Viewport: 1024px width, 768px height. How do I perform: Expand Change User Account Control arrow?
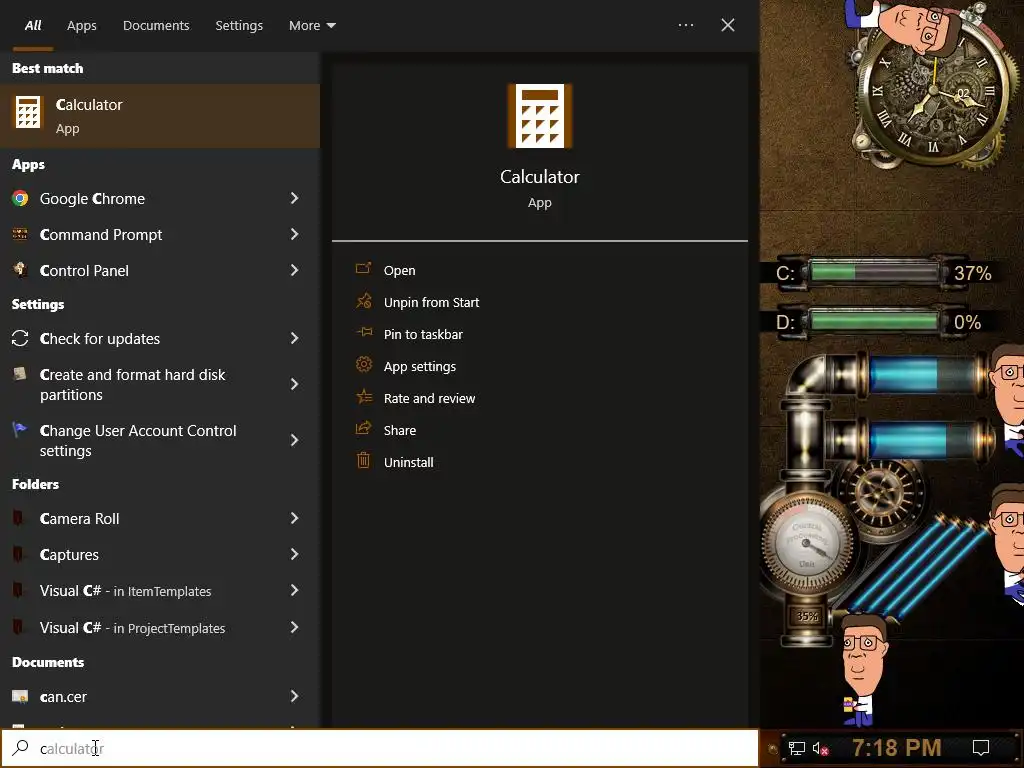tap(295, 440)
